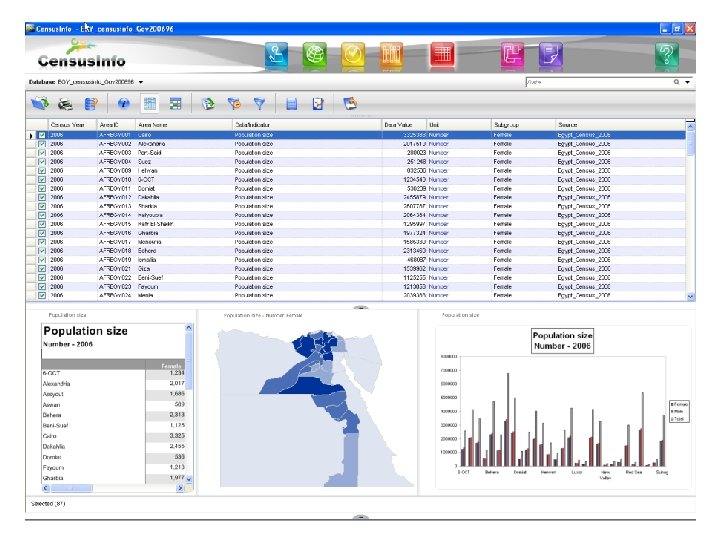Open the Egypt map preview
The width and height of the screenshot is (720, 540).
pyautogui.click(x=316, y=408)
